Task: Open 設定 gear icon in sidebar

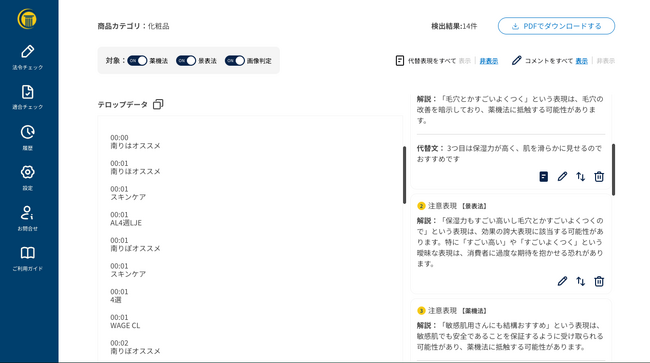Action: point(27,172)
